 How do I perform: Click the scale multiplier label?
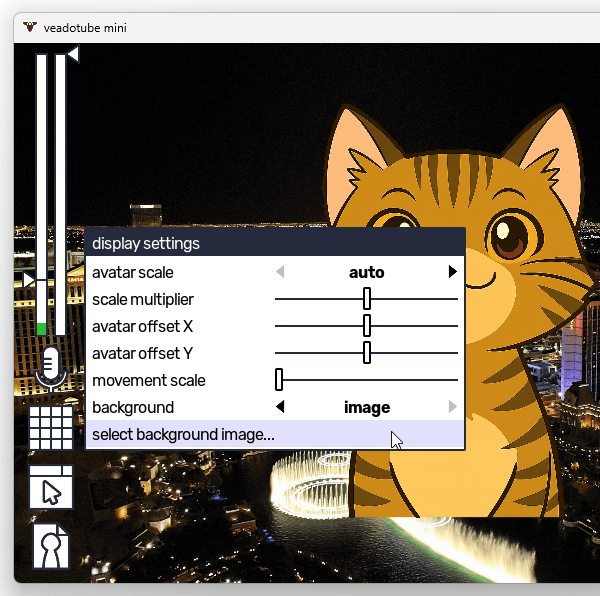(x=143, y=300)
